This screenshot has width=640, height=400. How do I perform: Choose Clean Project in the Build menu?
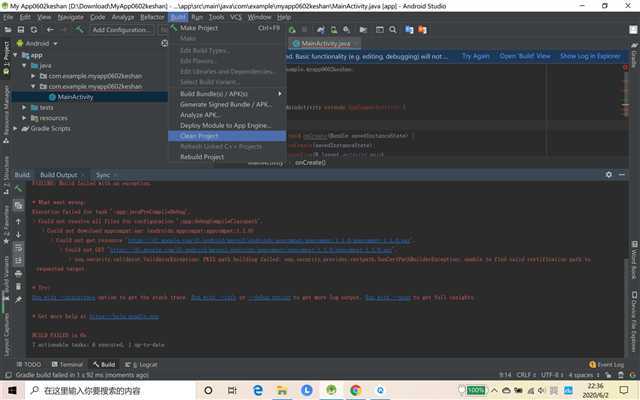tap(227, 136)
